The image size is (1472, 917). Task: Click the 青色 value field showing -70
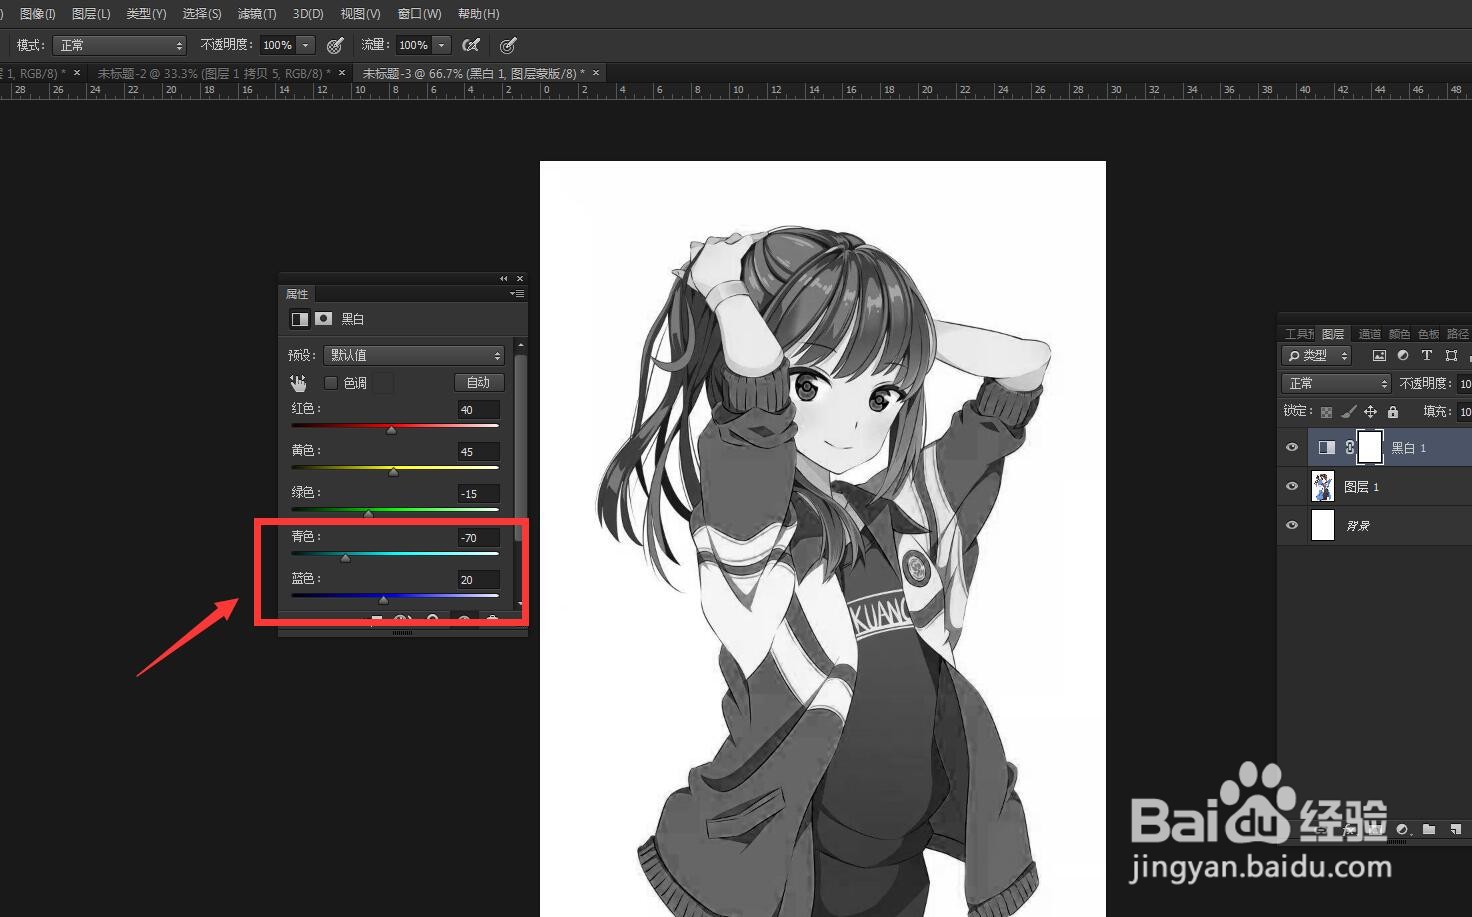(478, 538)
